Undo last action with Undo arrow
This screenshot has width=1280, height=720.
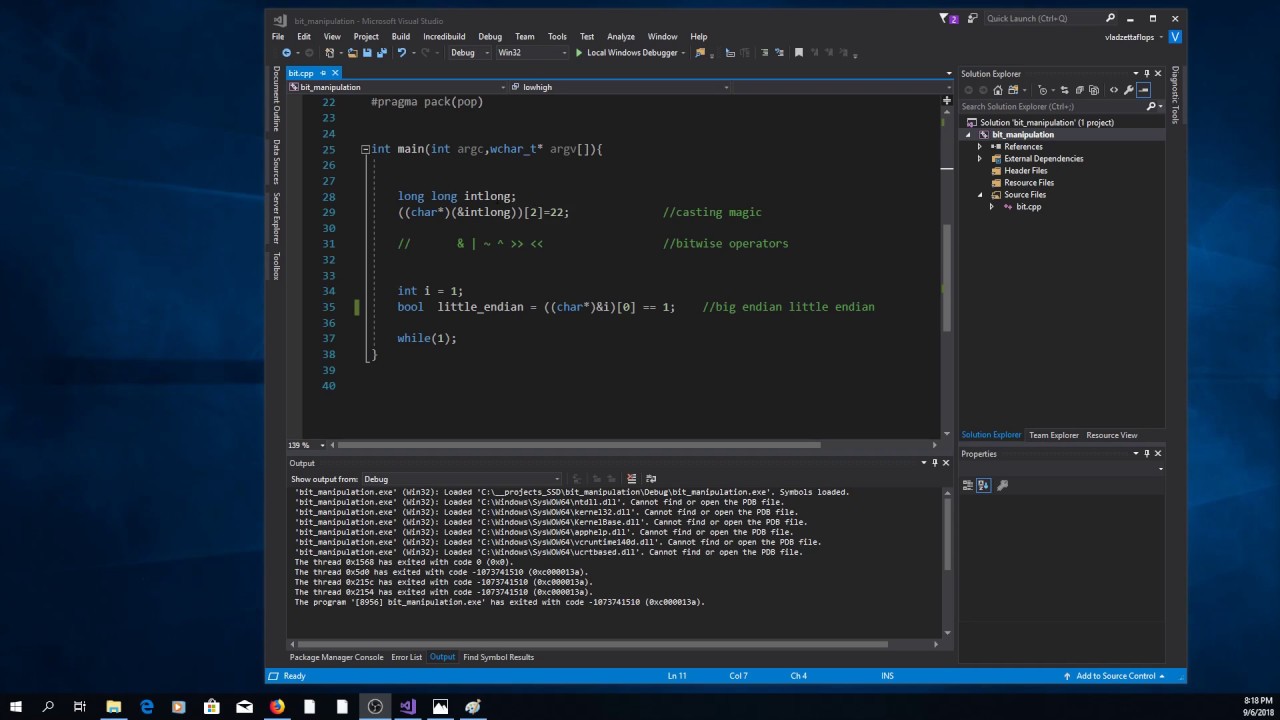(x=401, y=52)
